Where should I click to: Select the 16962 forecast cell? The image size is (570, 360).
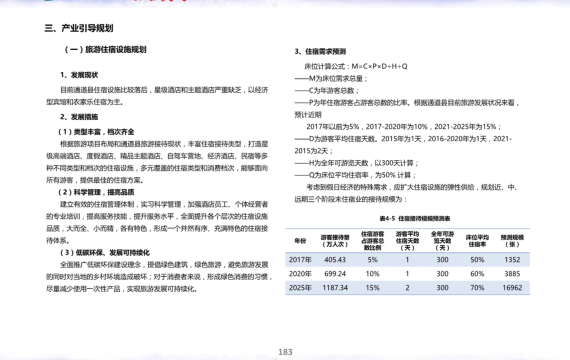pos(512,288)
